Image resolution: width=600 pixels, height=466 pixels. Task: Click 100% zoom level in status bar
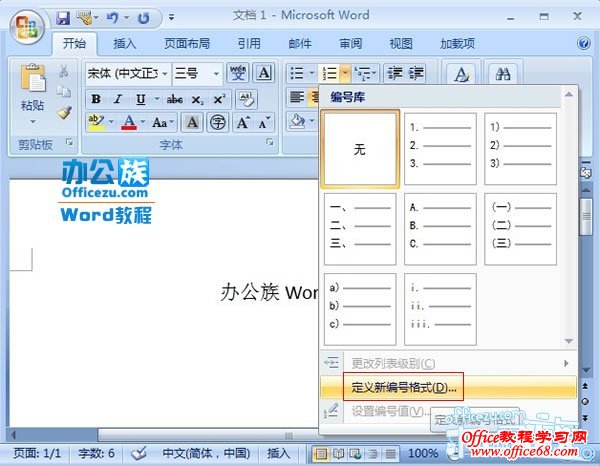click(423, 454)
